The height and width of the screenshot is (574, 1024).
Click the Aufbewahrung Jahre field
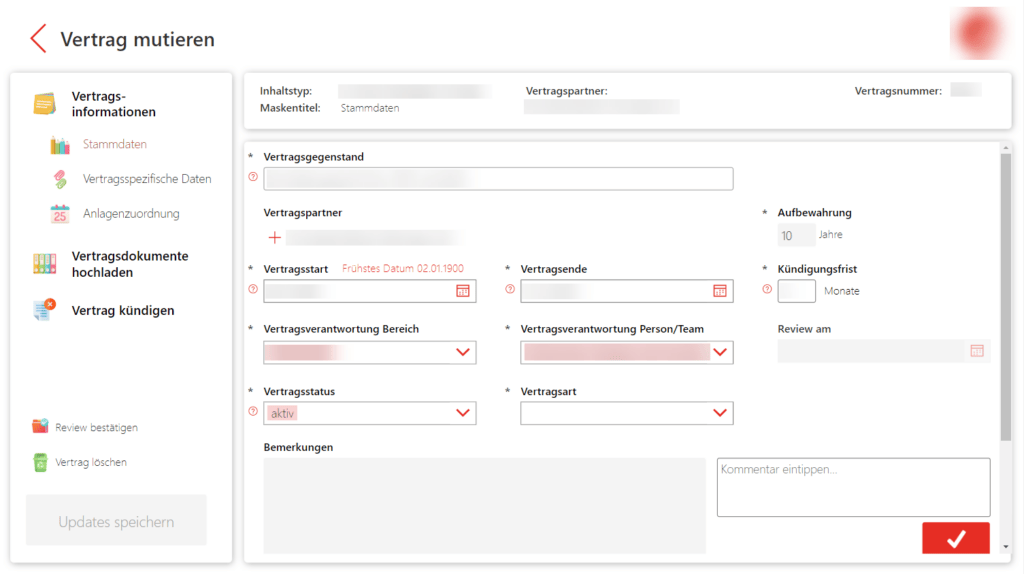tap(796, 235)
